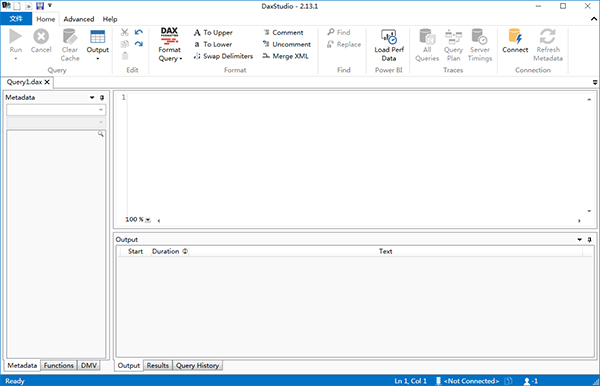Click Refresh Metadata icon

(548, 37)
